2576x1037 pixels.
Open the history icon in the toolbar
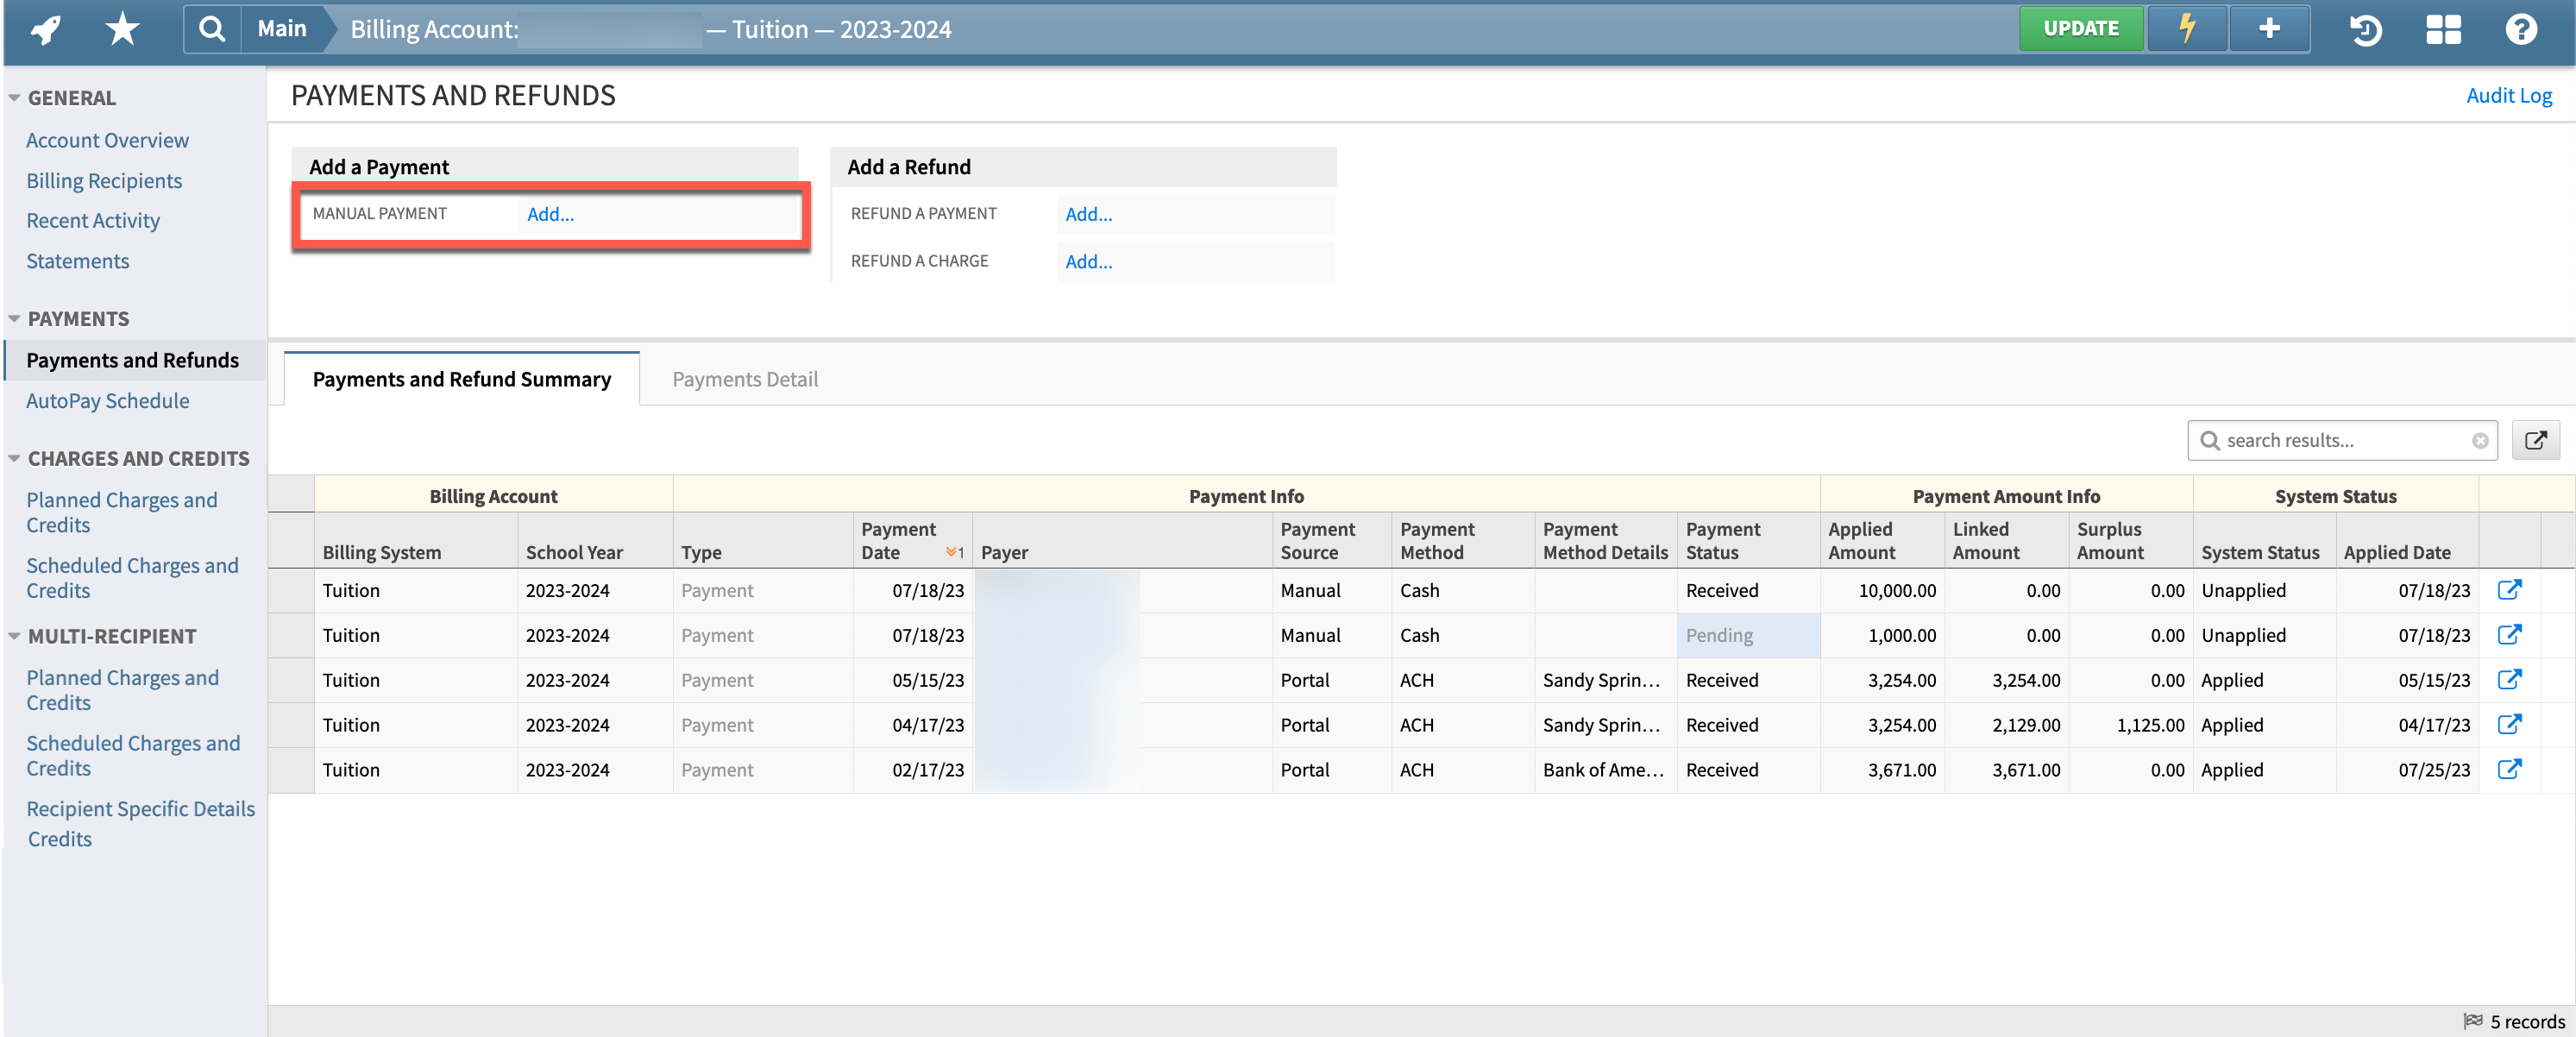(2365, 31)
